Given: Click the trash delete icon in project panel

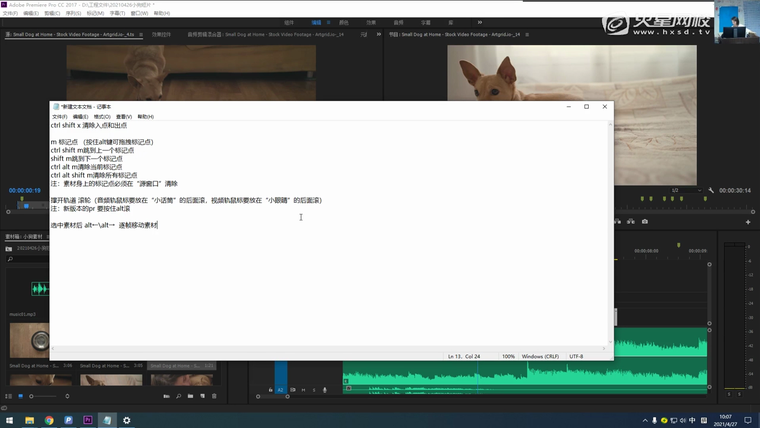Looking at the screenshot, I should [215, 397].
